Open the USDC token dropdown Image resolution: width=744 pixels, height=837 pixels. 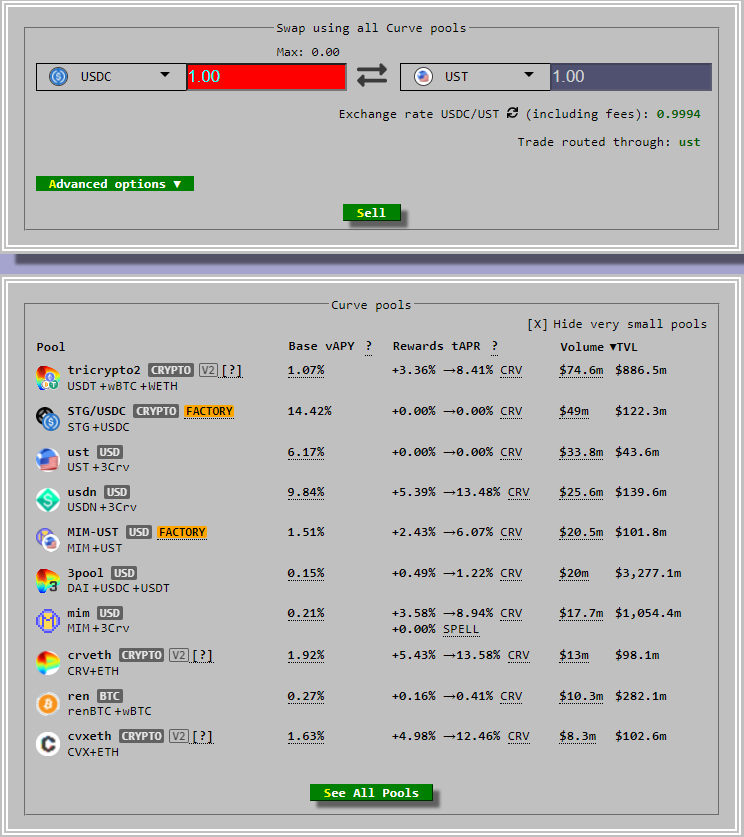point(111,77)
